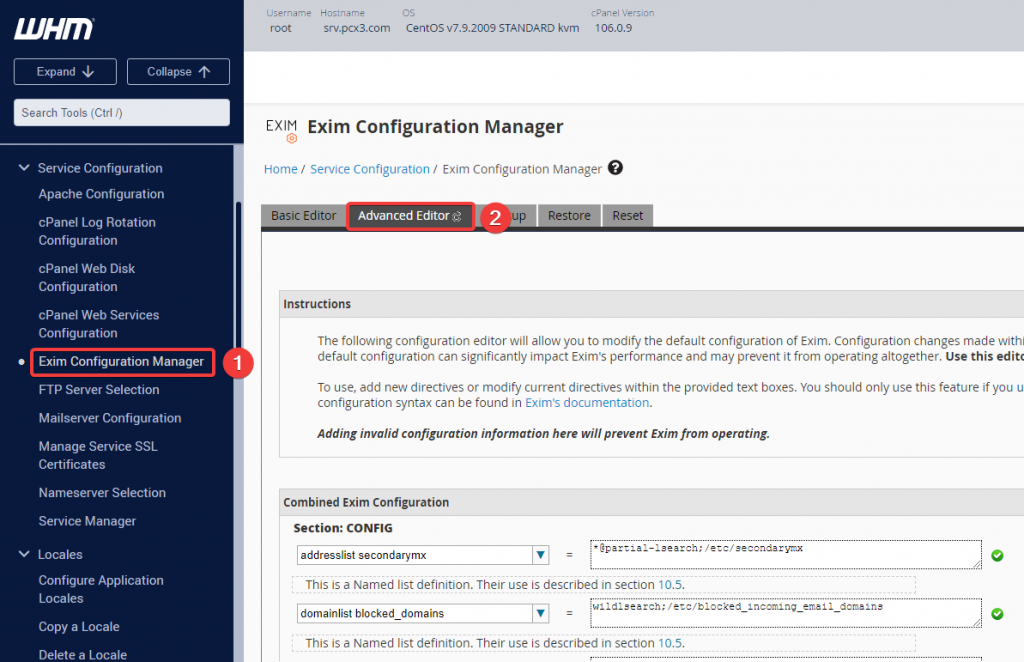Viewport: 1024px width, 662px height.
Task: Click the Exim logo icon beside title
Action: [x=281, y=130]
